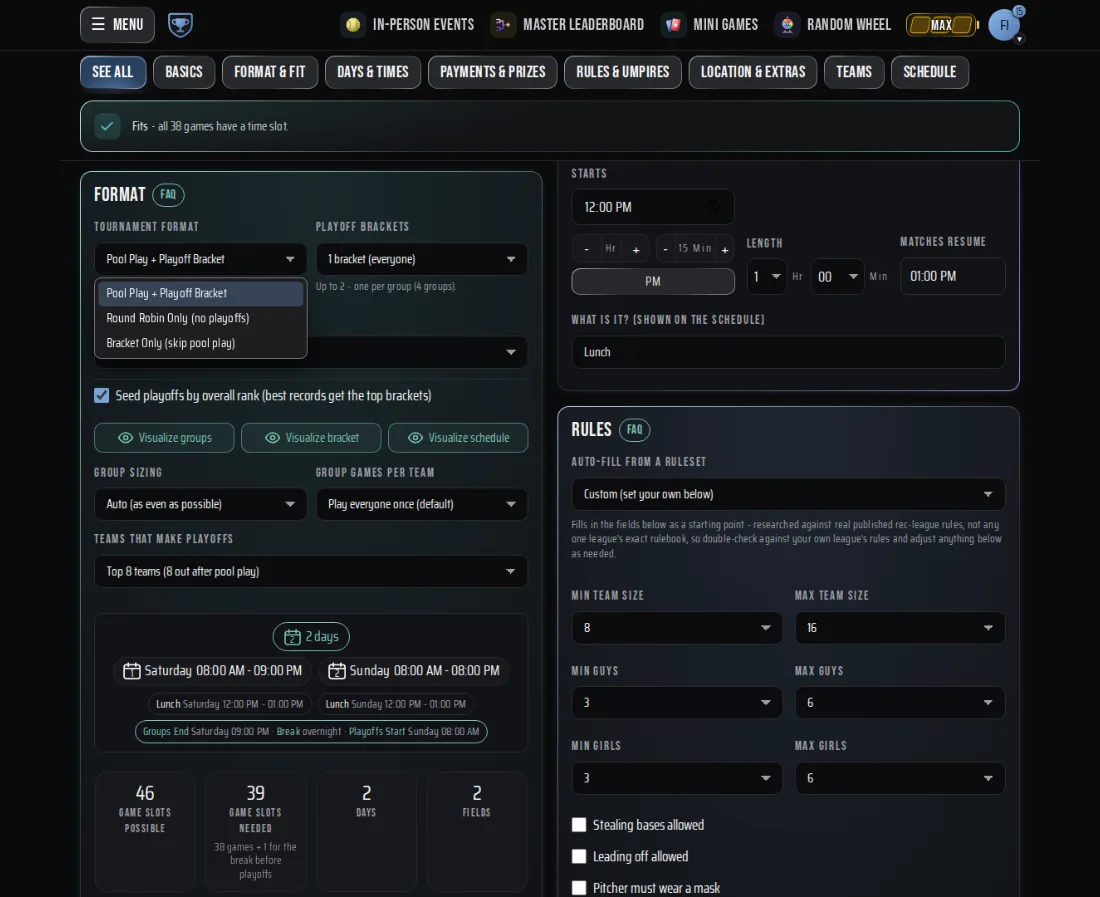This screenshot has height=897, width=1100.
Task: Click Visualize bracket button
Action: coord(311,438)
